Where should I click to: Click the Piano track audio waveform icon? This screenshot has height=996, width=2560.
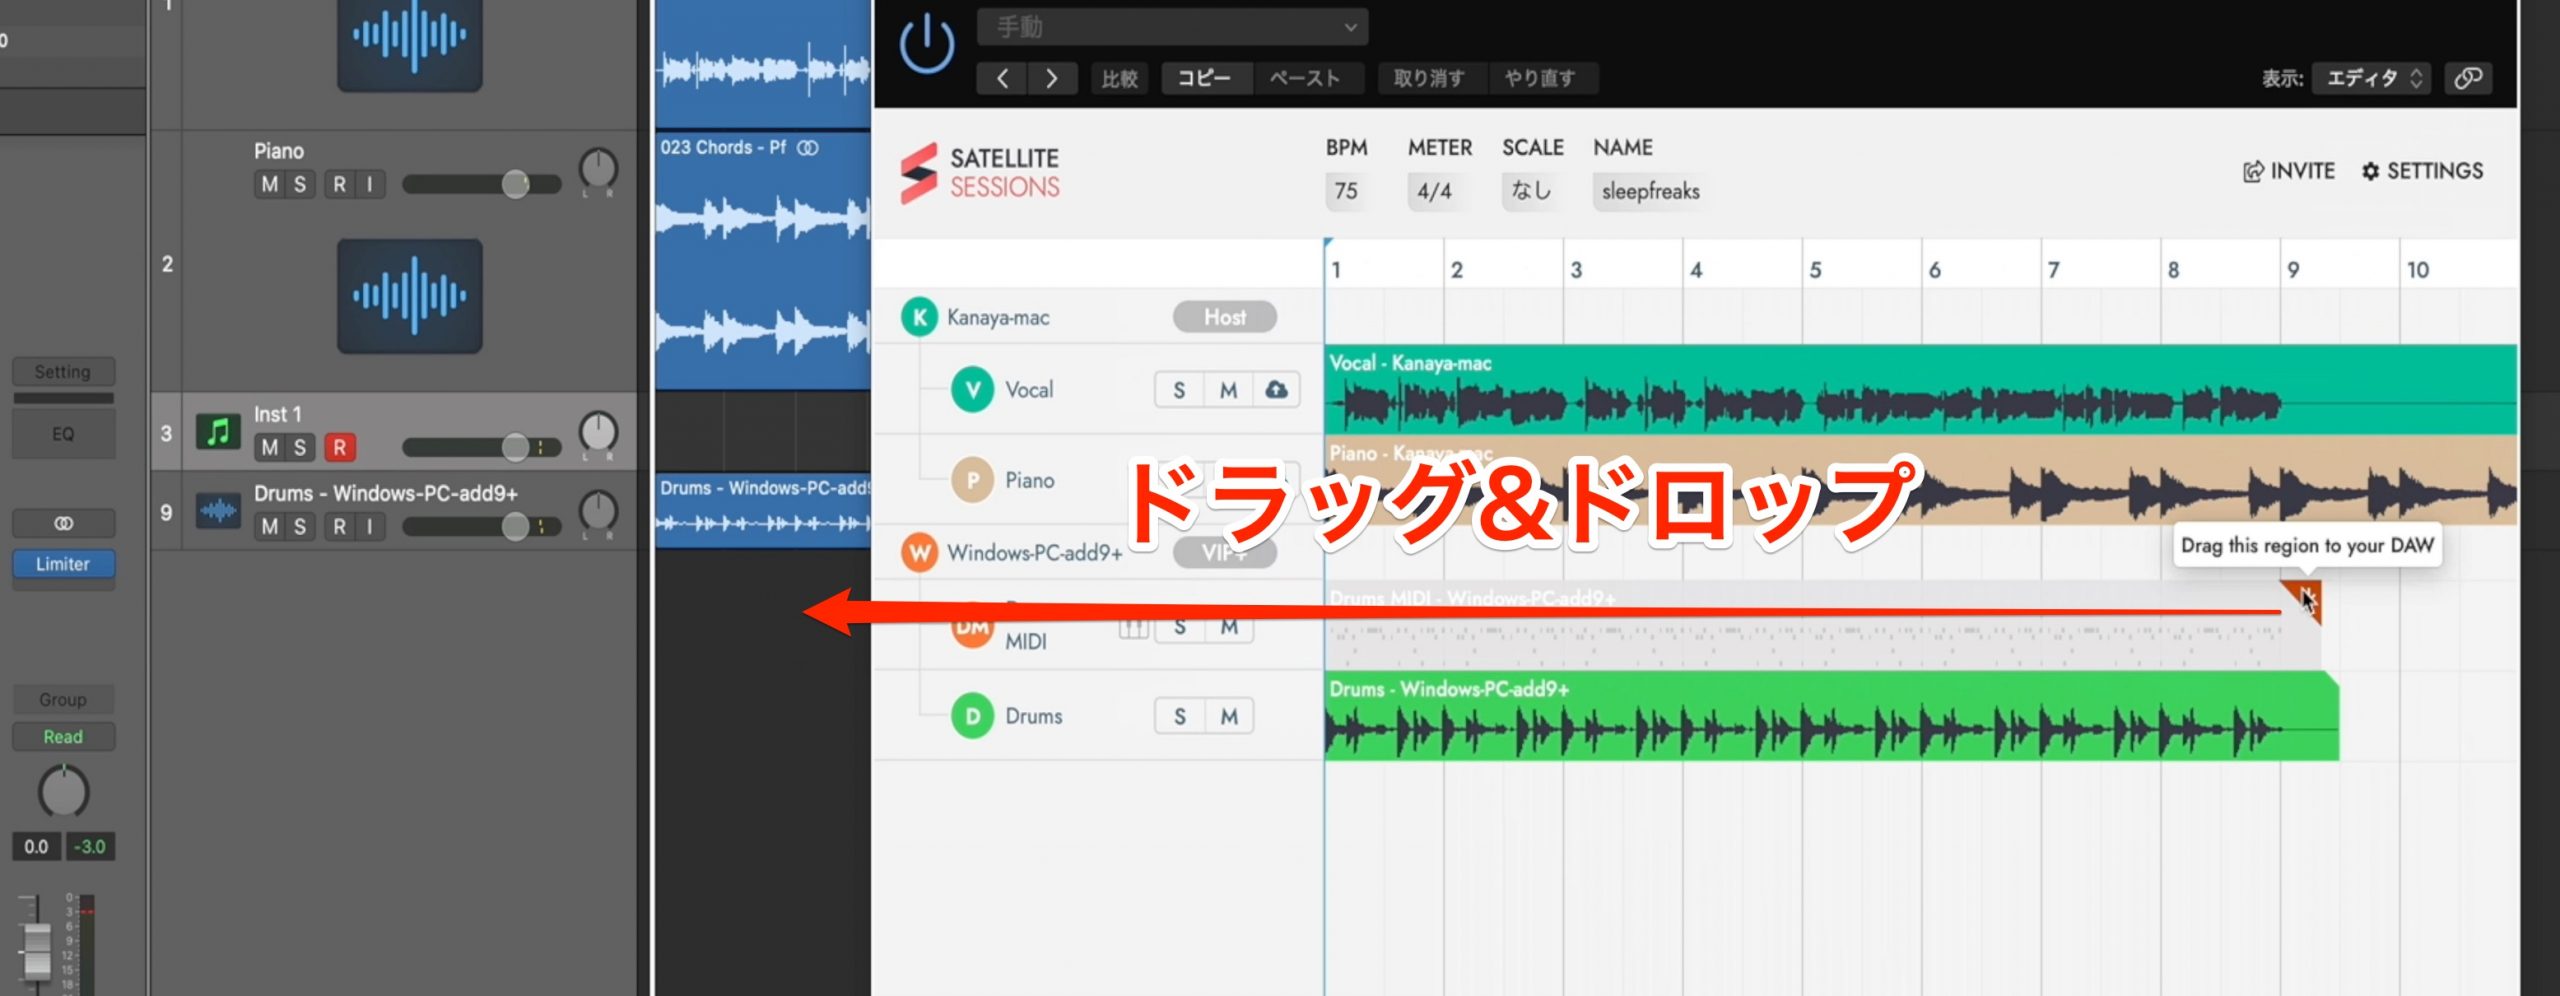coord(410,296)
